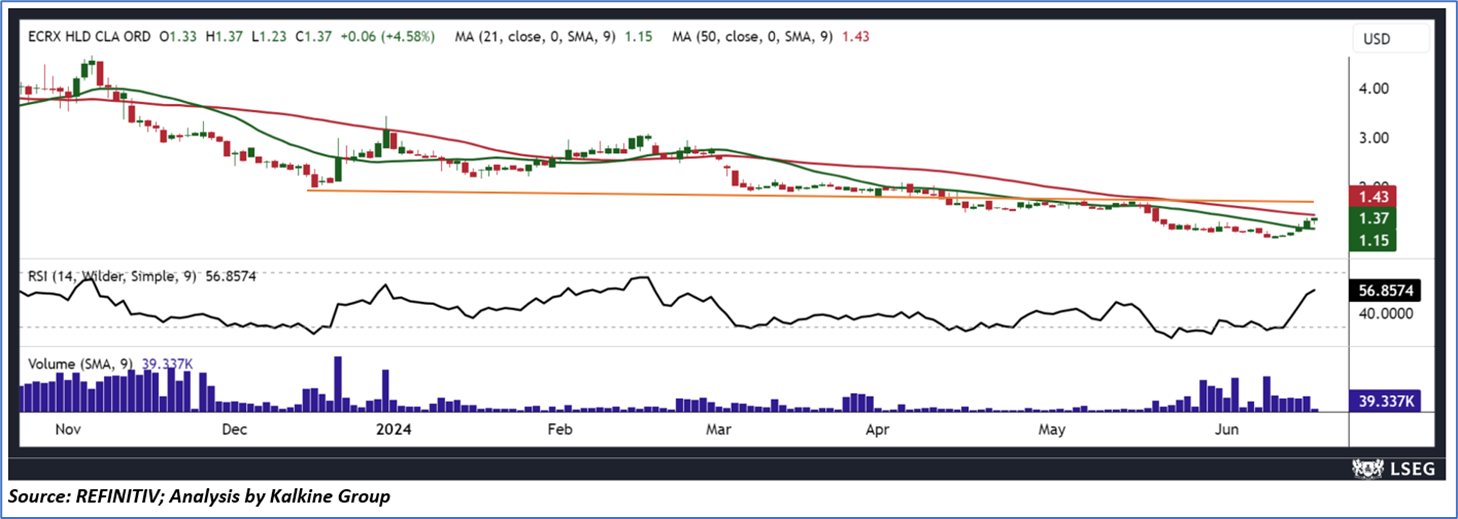
Task: Click the Feb label on time axis
Action: click(x=559, y=429)
